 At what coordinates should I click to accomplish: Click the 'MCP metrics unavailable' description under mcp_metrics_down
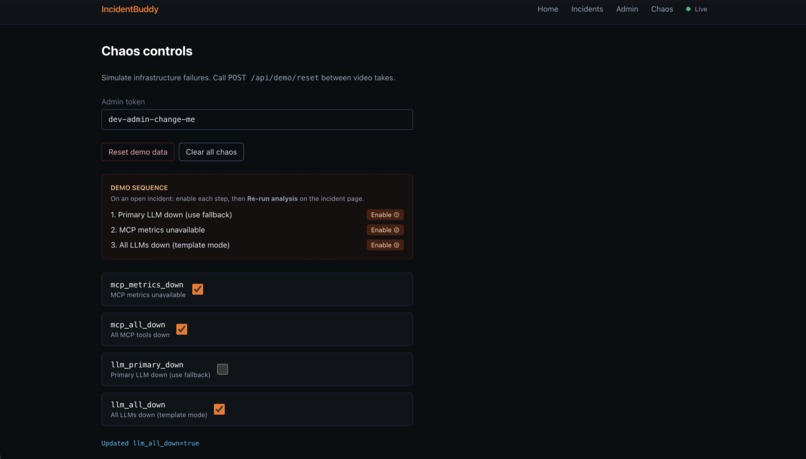point(148,295)
